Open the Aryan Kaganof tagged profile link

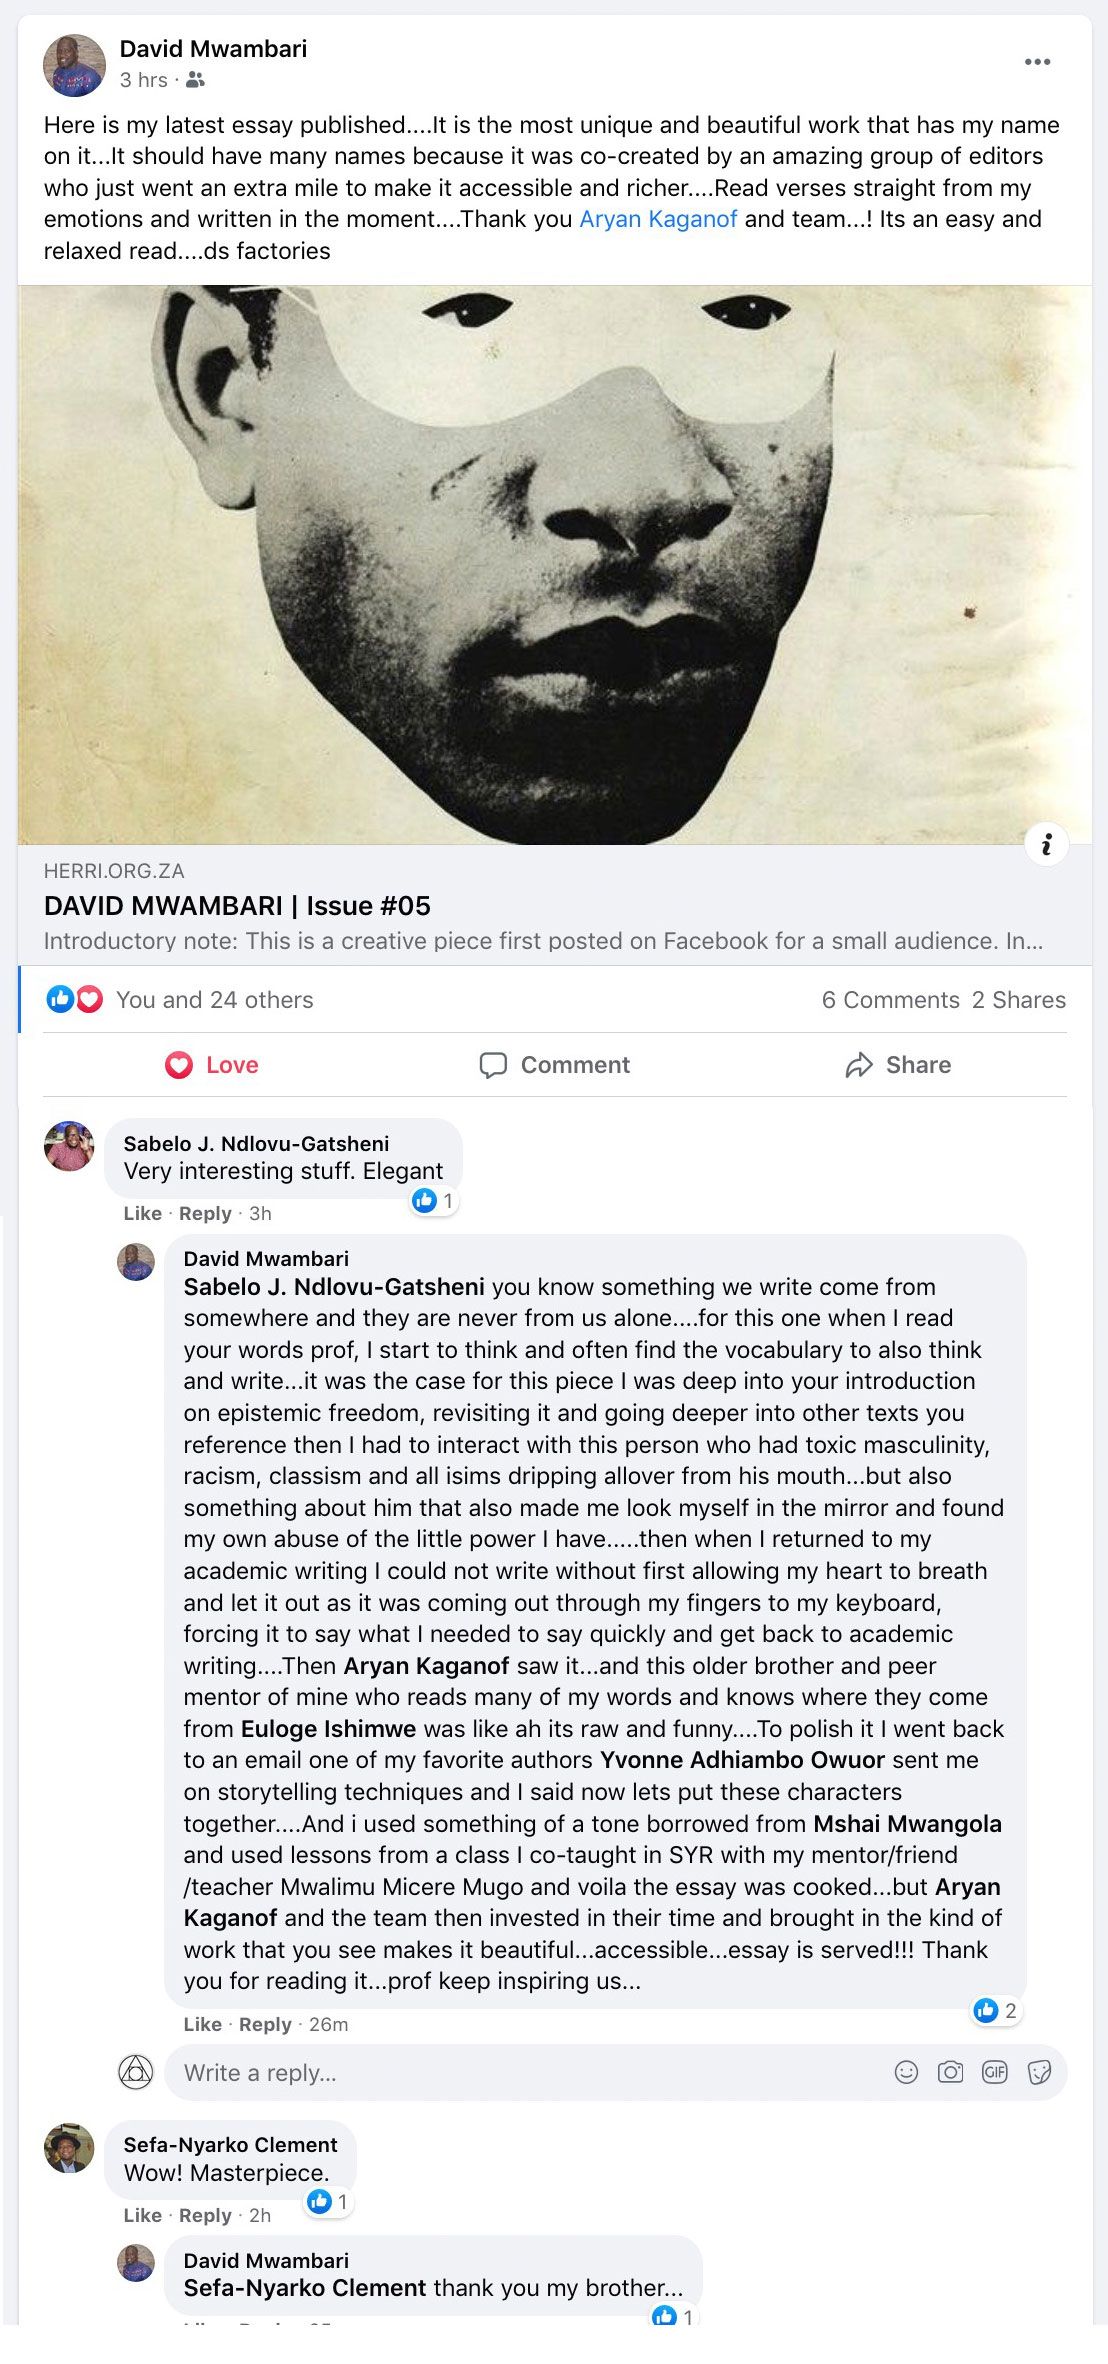(658, 219)
